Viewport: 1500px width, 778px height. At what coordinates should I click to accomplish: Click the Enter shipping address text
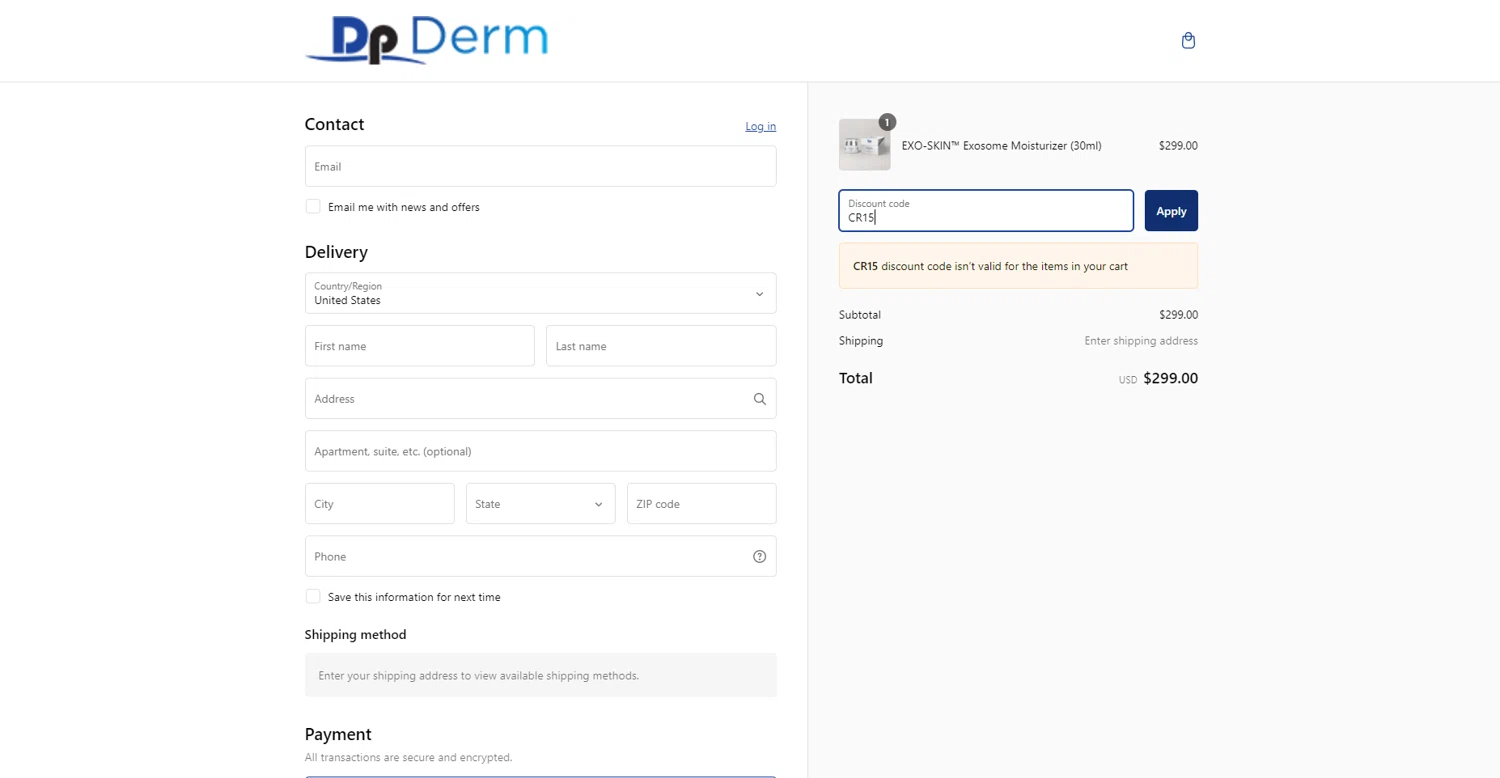pos(1141,341)
